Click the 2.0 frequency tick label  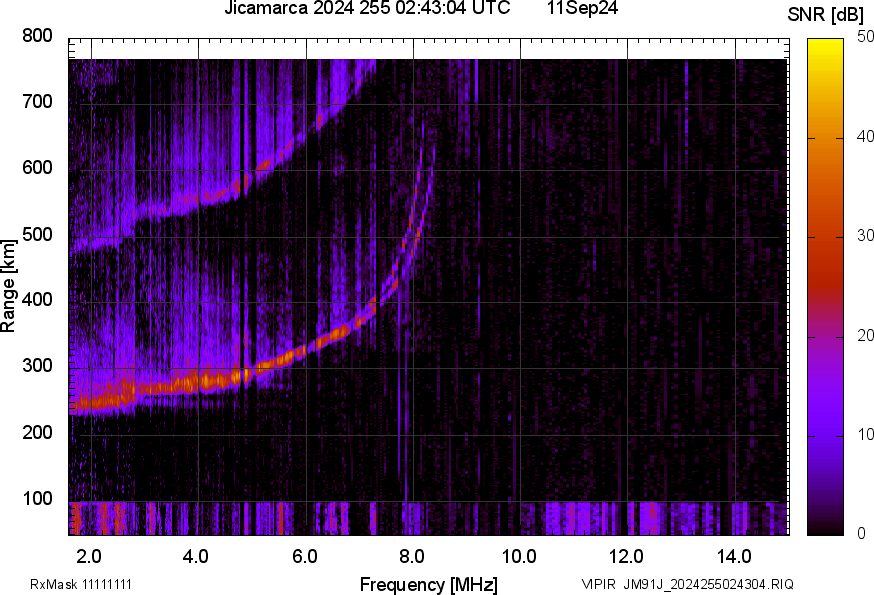89,556
